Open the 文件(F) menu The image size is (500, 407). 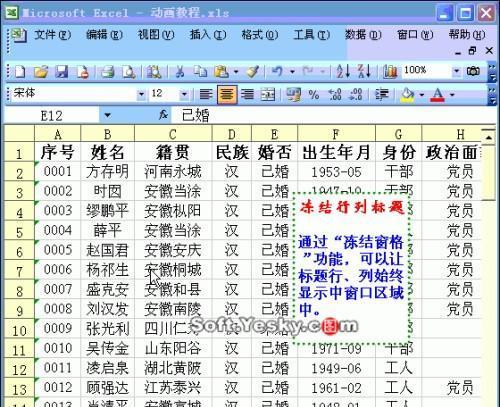(x=53, y=34)
